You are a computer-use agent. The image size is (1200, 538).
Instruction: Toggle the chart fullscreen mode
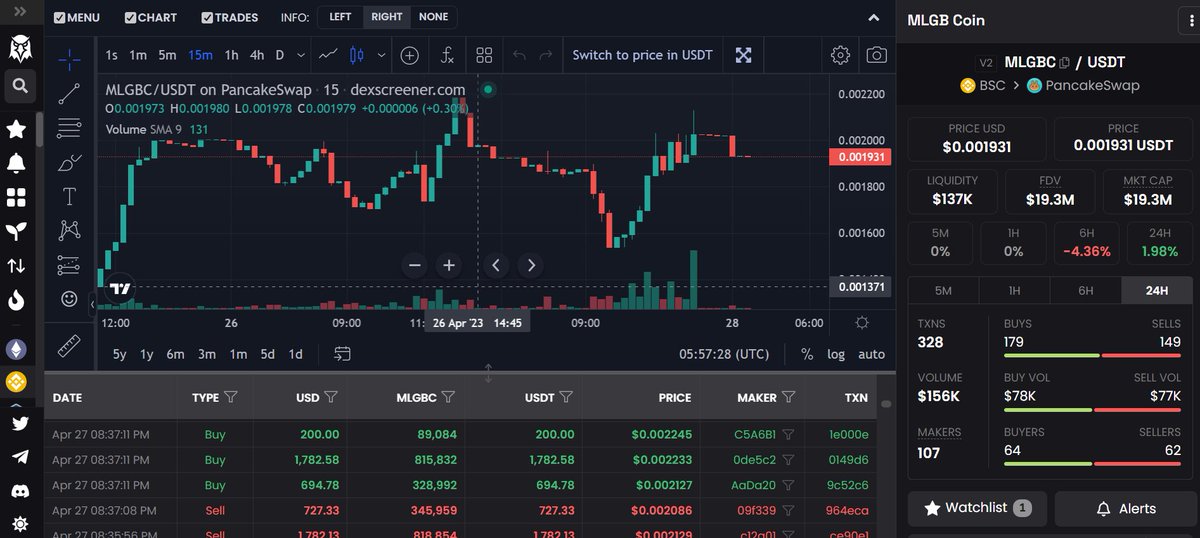point(743,55)
